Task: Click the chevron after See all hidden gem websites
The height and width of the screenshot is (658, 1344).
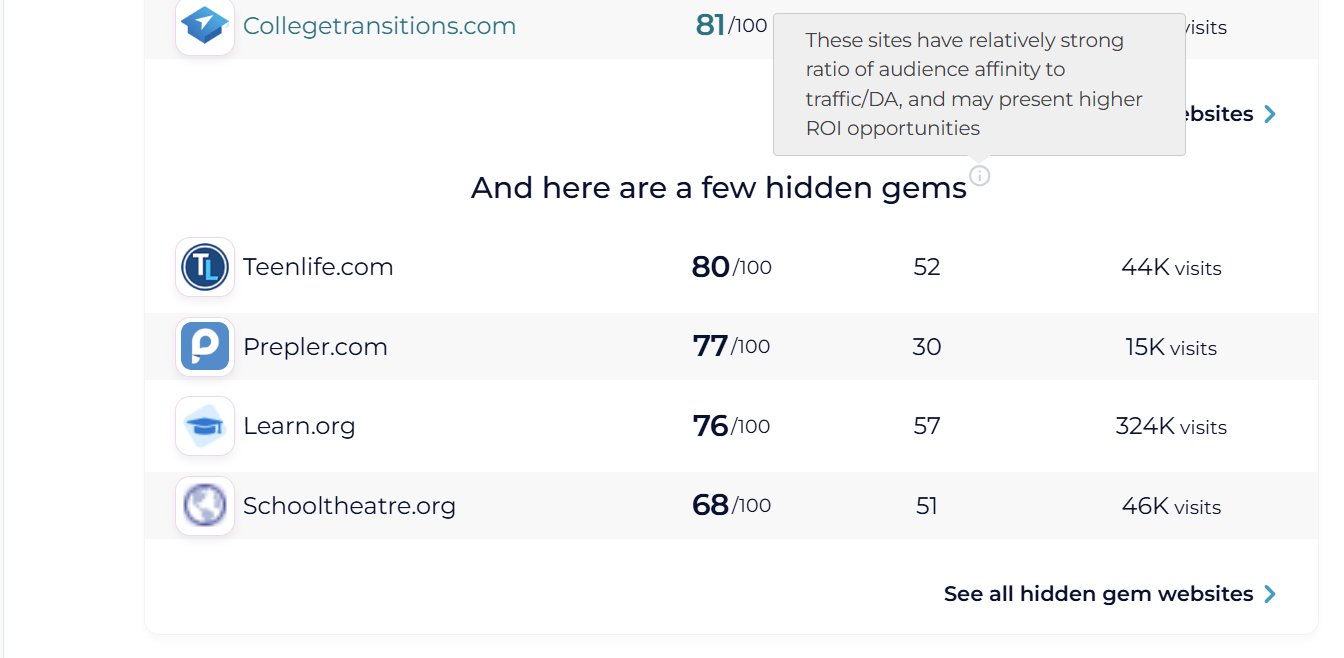Action: click(x=1270, y=594)
